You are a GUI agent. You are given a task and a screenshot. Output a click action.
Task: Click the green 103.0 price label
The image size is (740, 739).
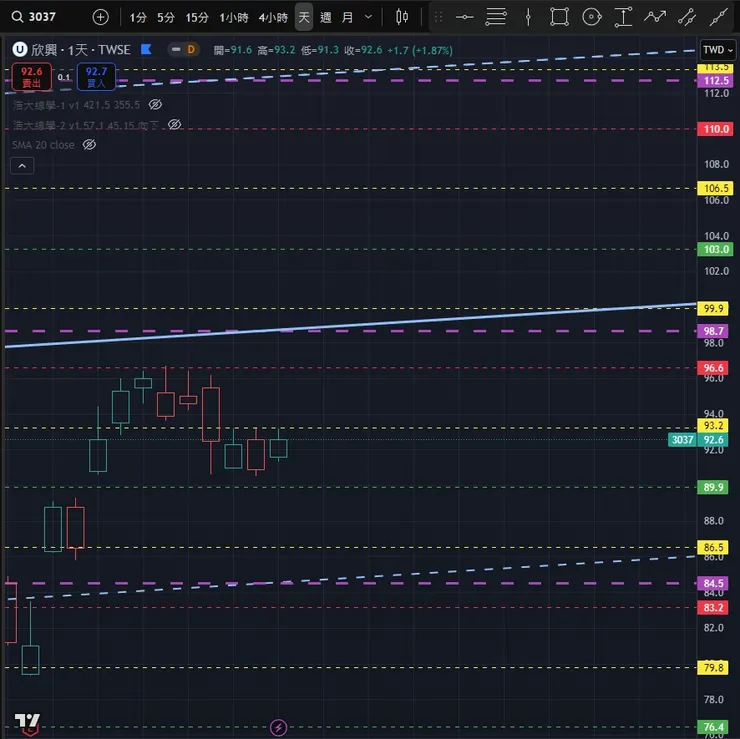pos(715,249)
